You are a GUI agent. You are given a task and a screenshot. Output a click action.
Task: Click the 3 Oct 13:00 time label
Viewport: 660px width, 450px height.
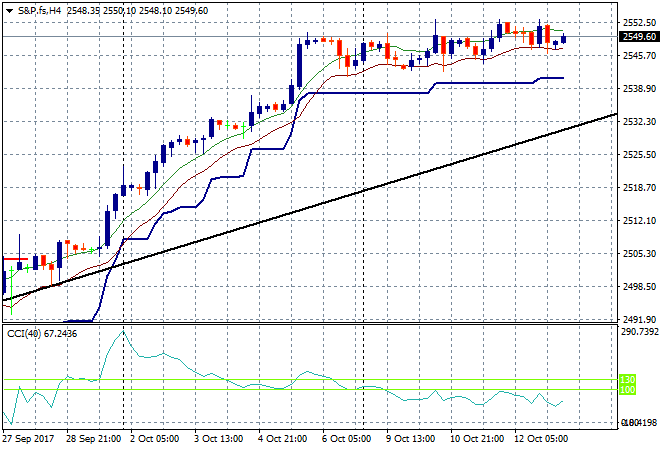(x=218, y=439)
